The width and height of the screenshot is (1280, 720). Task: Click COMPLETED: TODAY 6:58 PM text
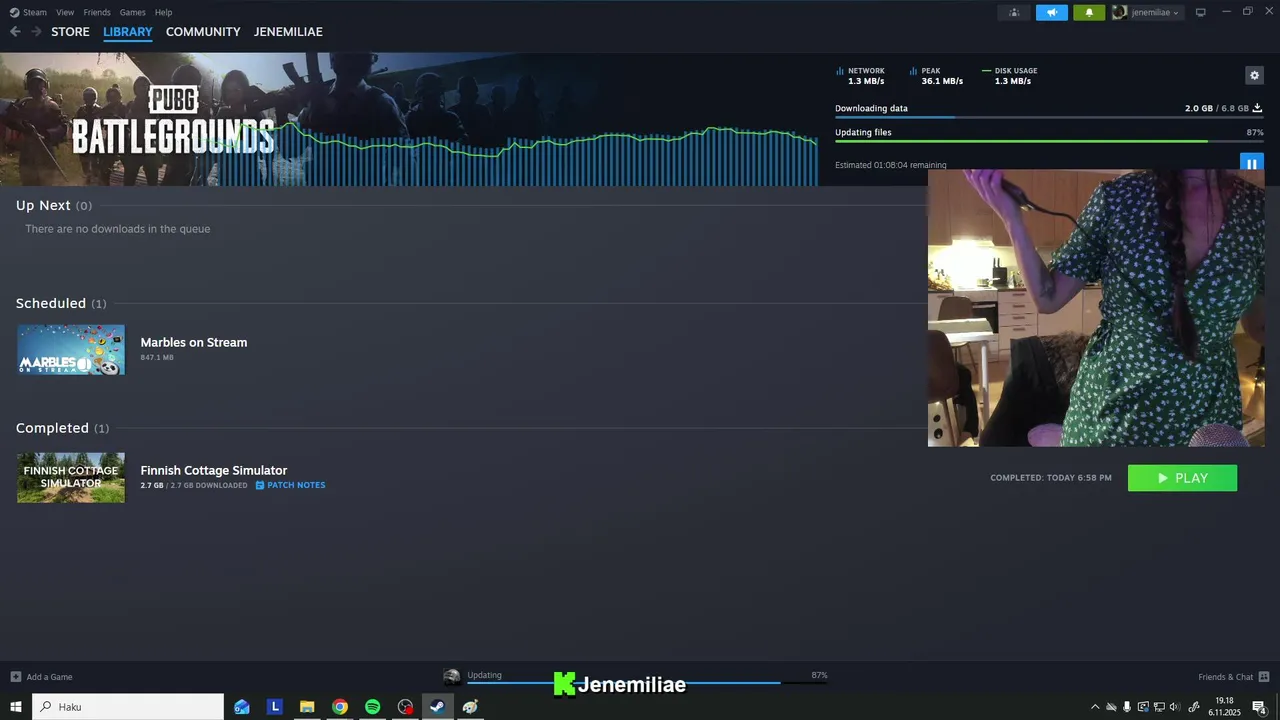tap(1051, 478)
